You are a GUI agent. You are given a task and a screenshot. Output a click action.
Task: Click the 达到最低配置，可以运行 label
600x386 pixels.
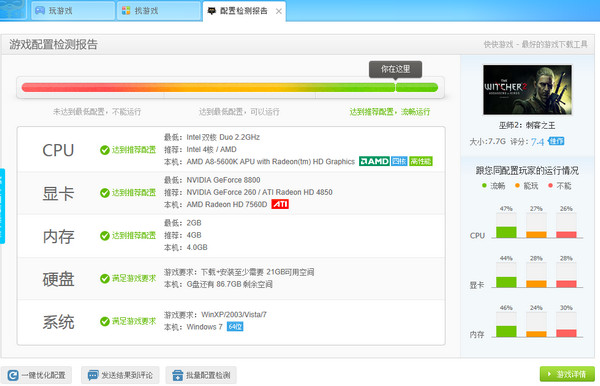tap(239, 112)
